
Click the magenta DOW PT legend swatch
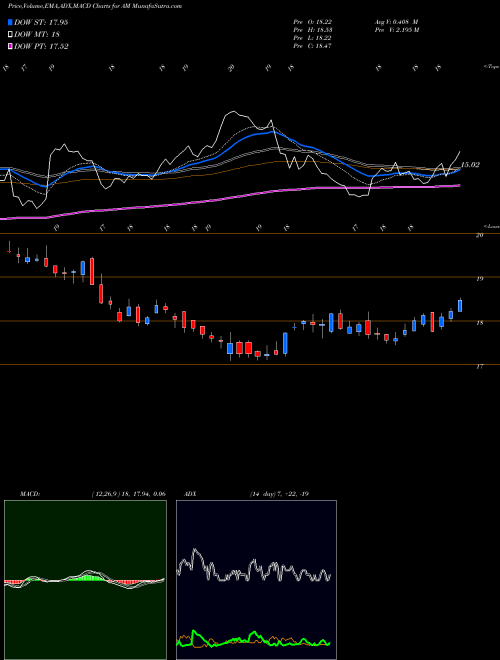[11, 46]
